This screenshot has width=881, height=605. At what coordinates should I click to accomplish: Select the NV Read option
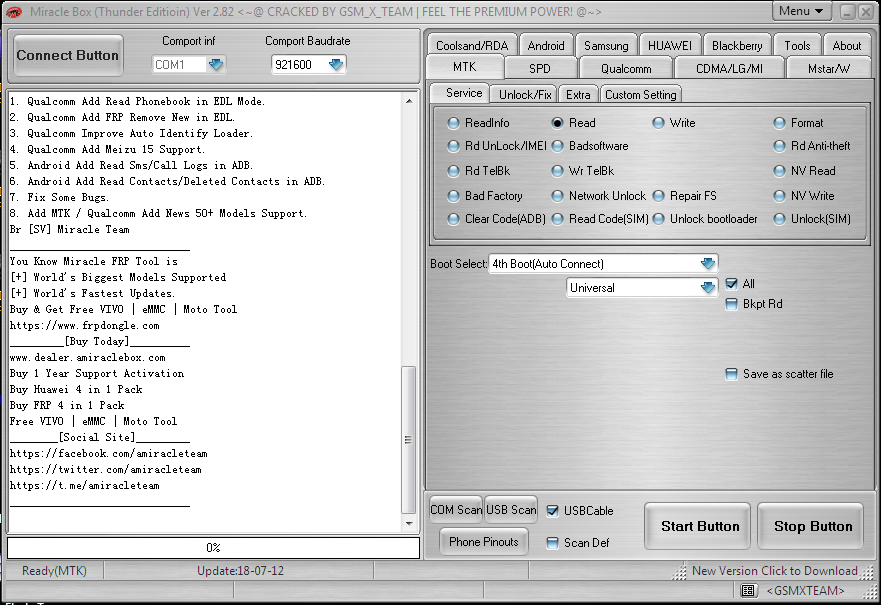pyautogui.click(x=779, y=171)
